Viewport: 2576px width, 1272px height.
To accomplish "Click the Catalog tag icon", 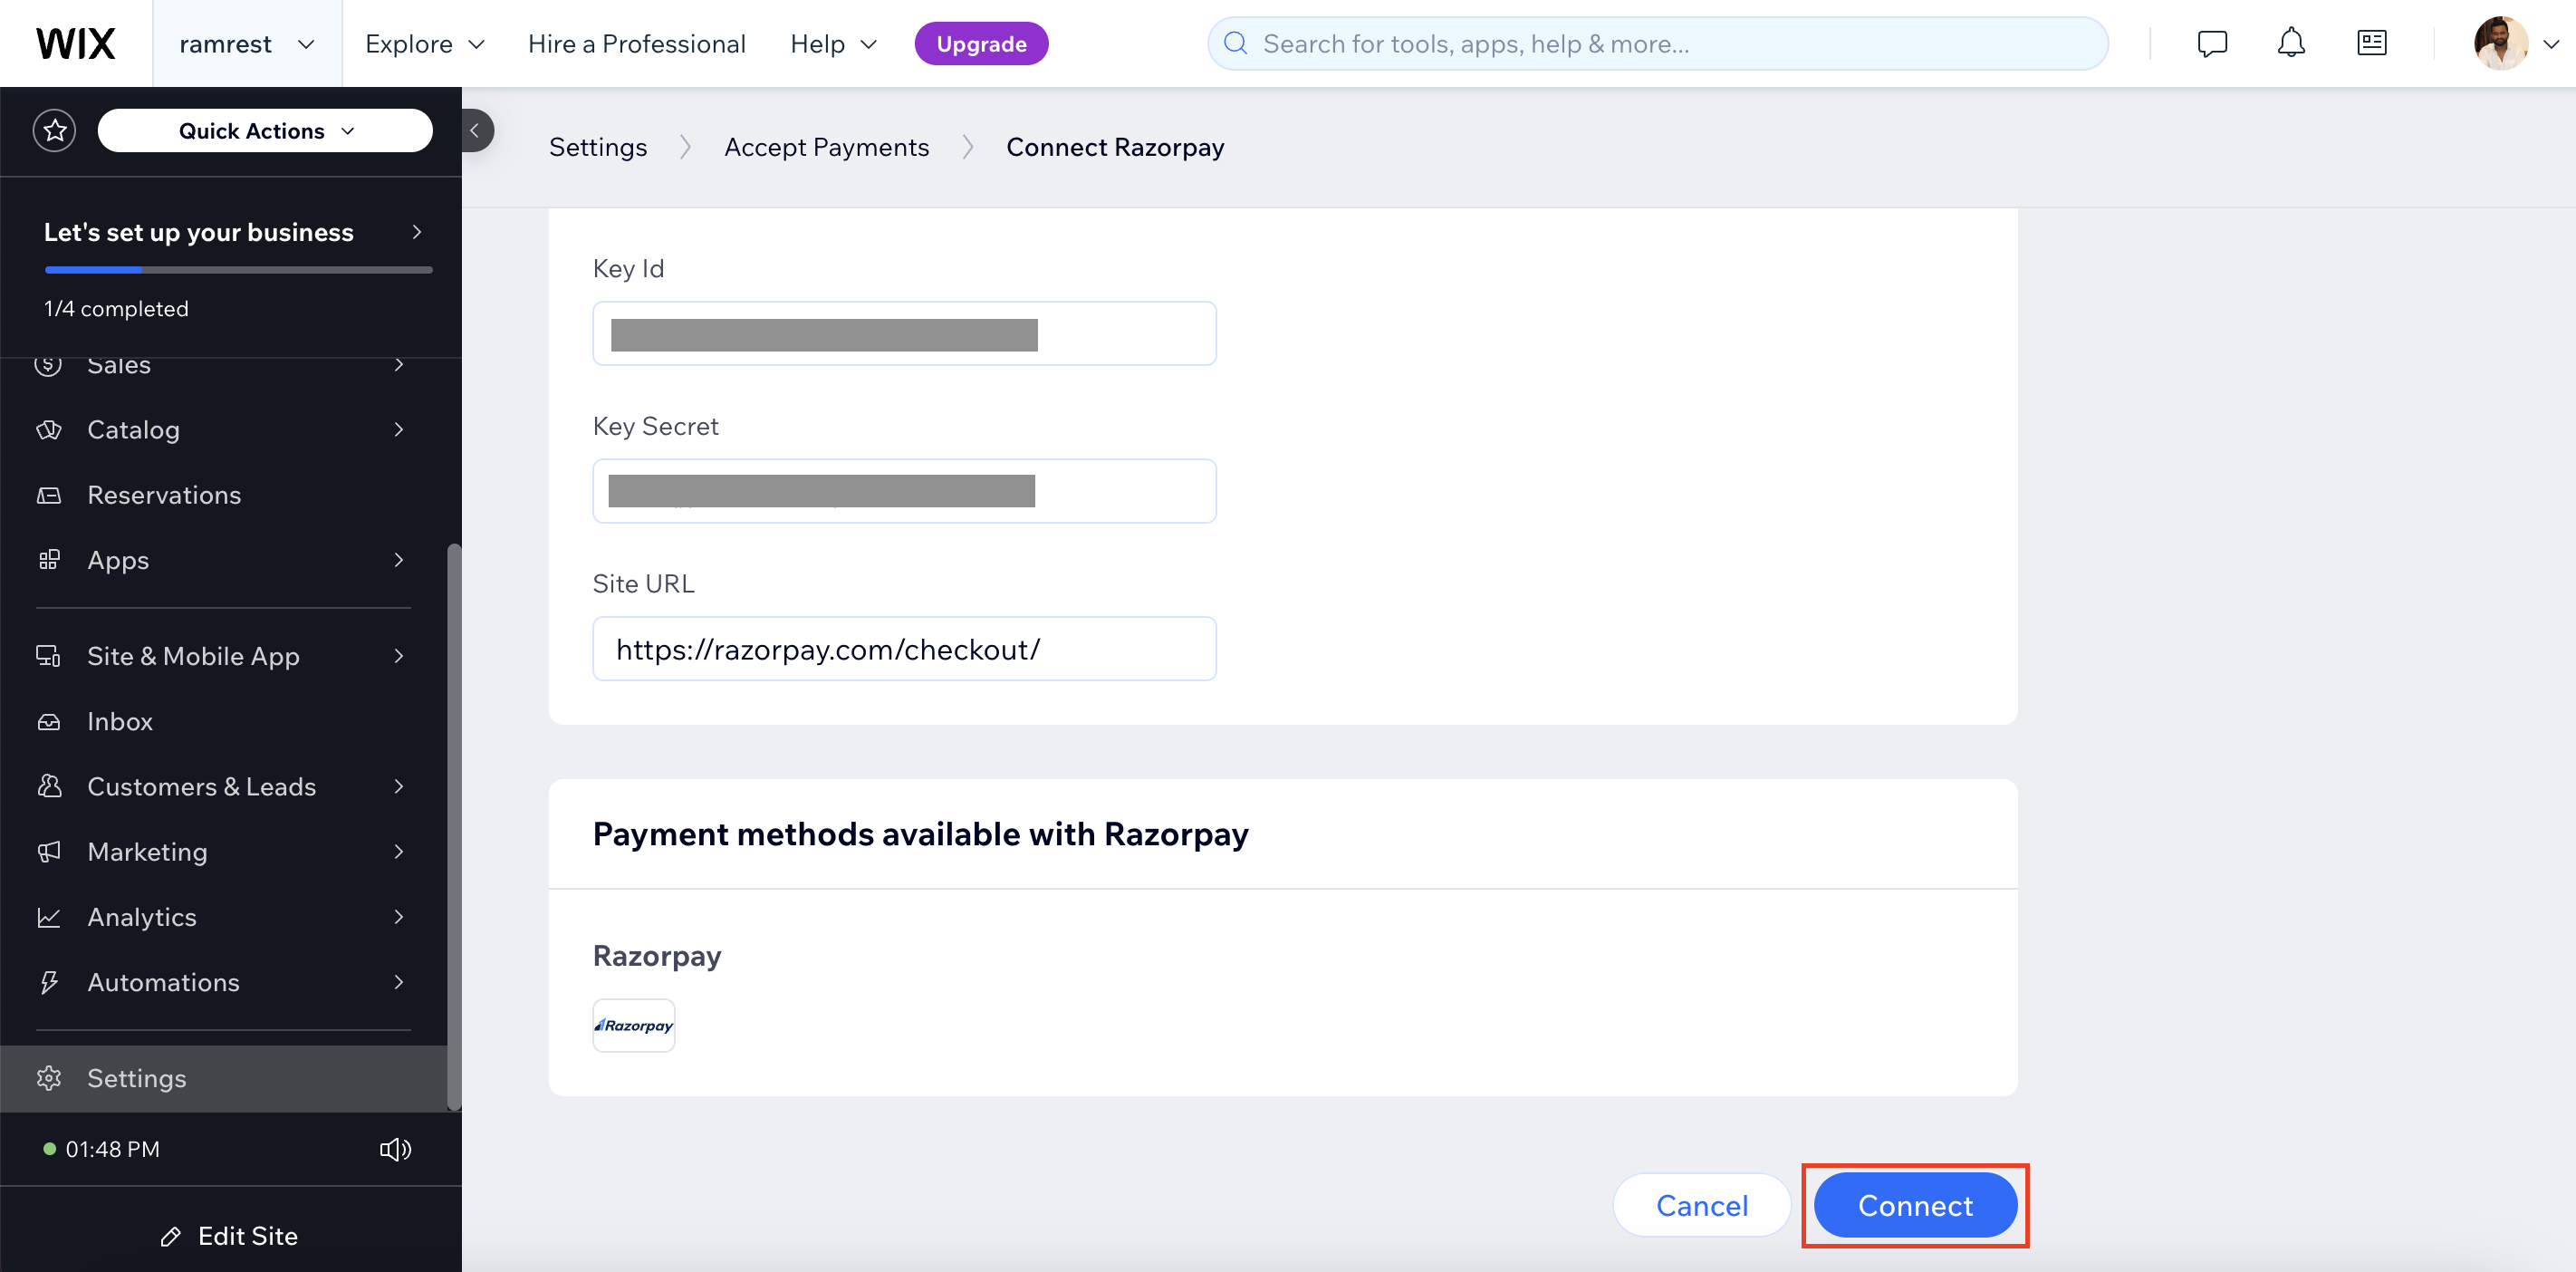I will (x=49, y=430).
